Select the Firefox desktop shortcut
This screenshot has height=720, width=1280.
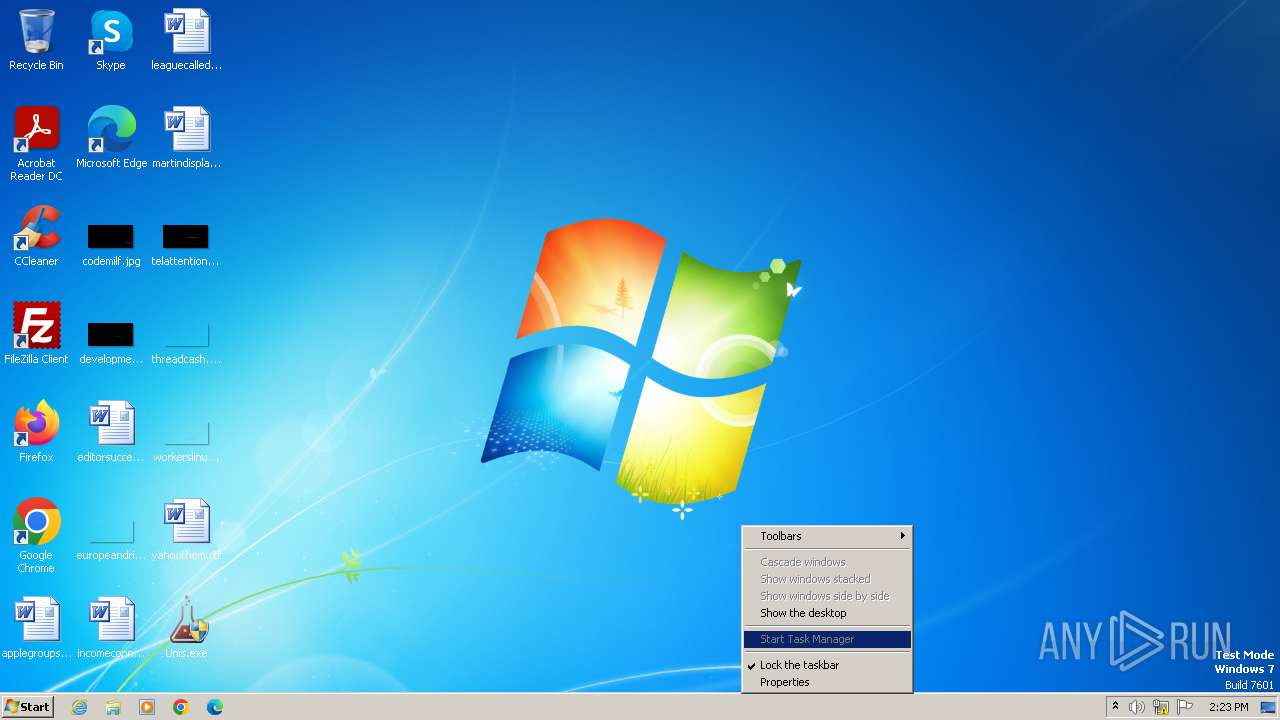pos(36,432)
